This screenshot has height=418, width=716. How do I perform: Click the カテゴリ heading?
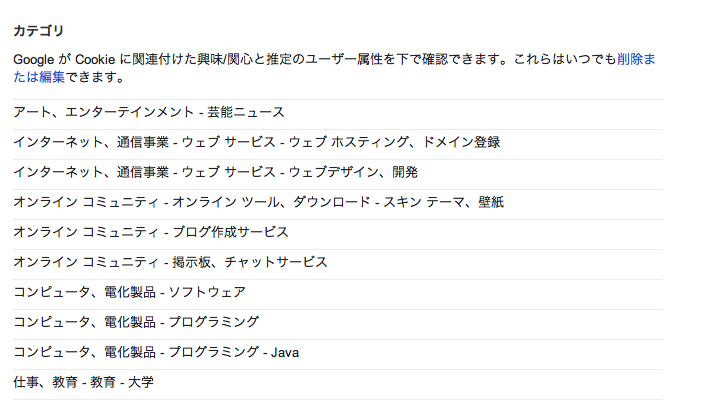pyautogui.click(x=39, y=31)
